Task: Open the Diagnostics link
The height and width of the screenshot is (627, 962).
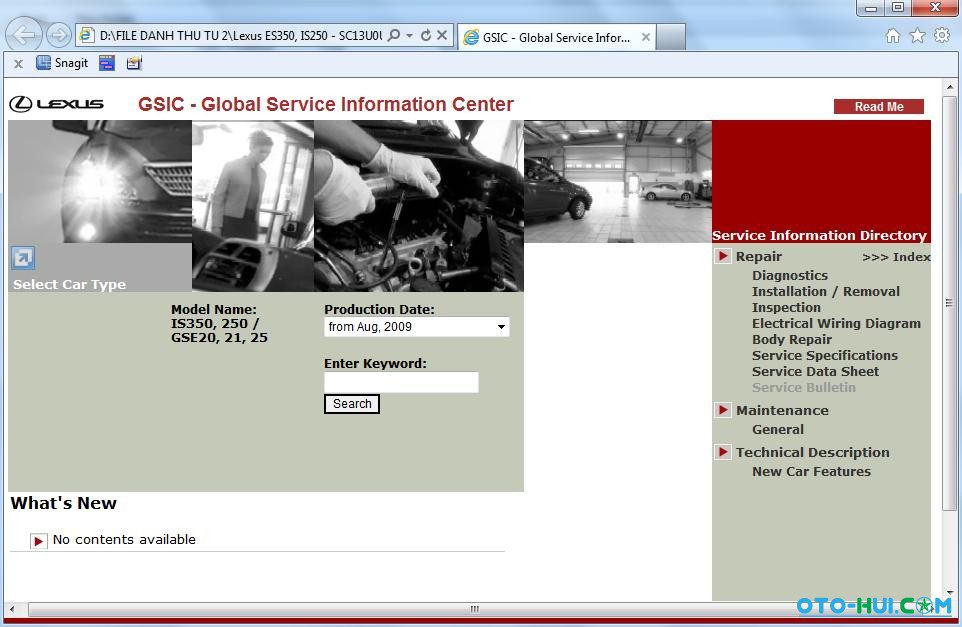Action: 790,275
